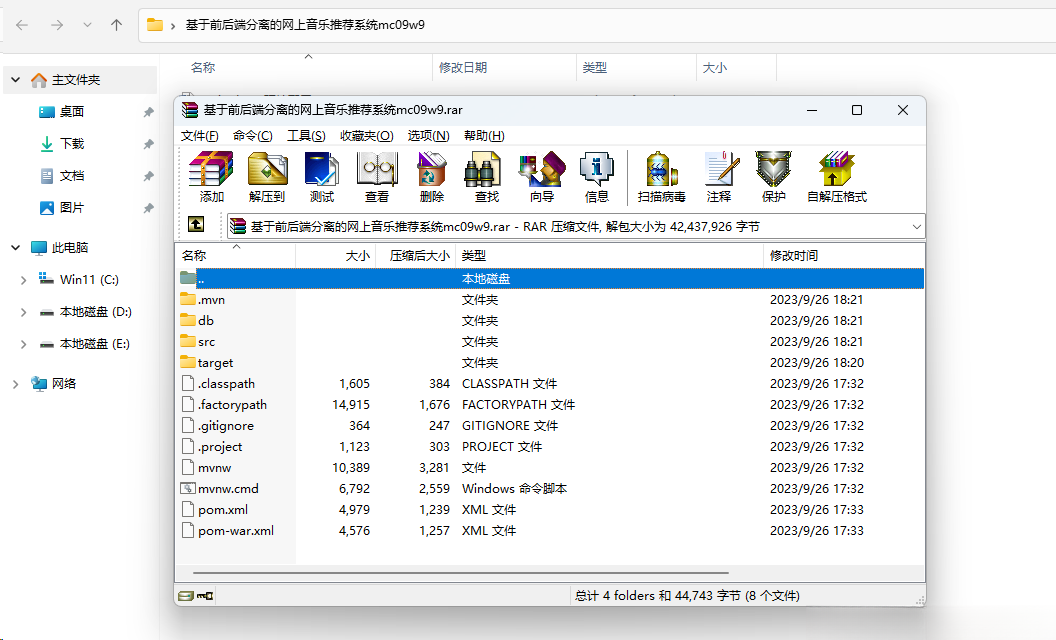Viewport: 1056px width, 640px height.
Task: Open the 选项(N) menu
Action: (x=428, y=136)
